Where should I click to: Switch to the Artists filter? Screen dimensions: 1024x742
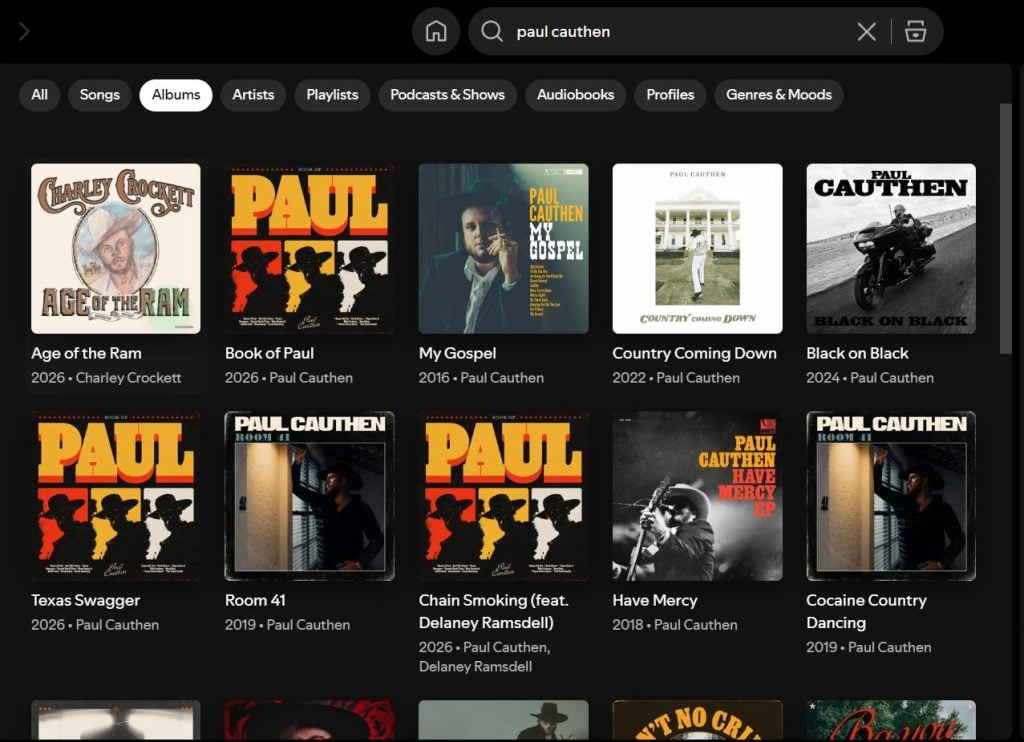point(253,95)
